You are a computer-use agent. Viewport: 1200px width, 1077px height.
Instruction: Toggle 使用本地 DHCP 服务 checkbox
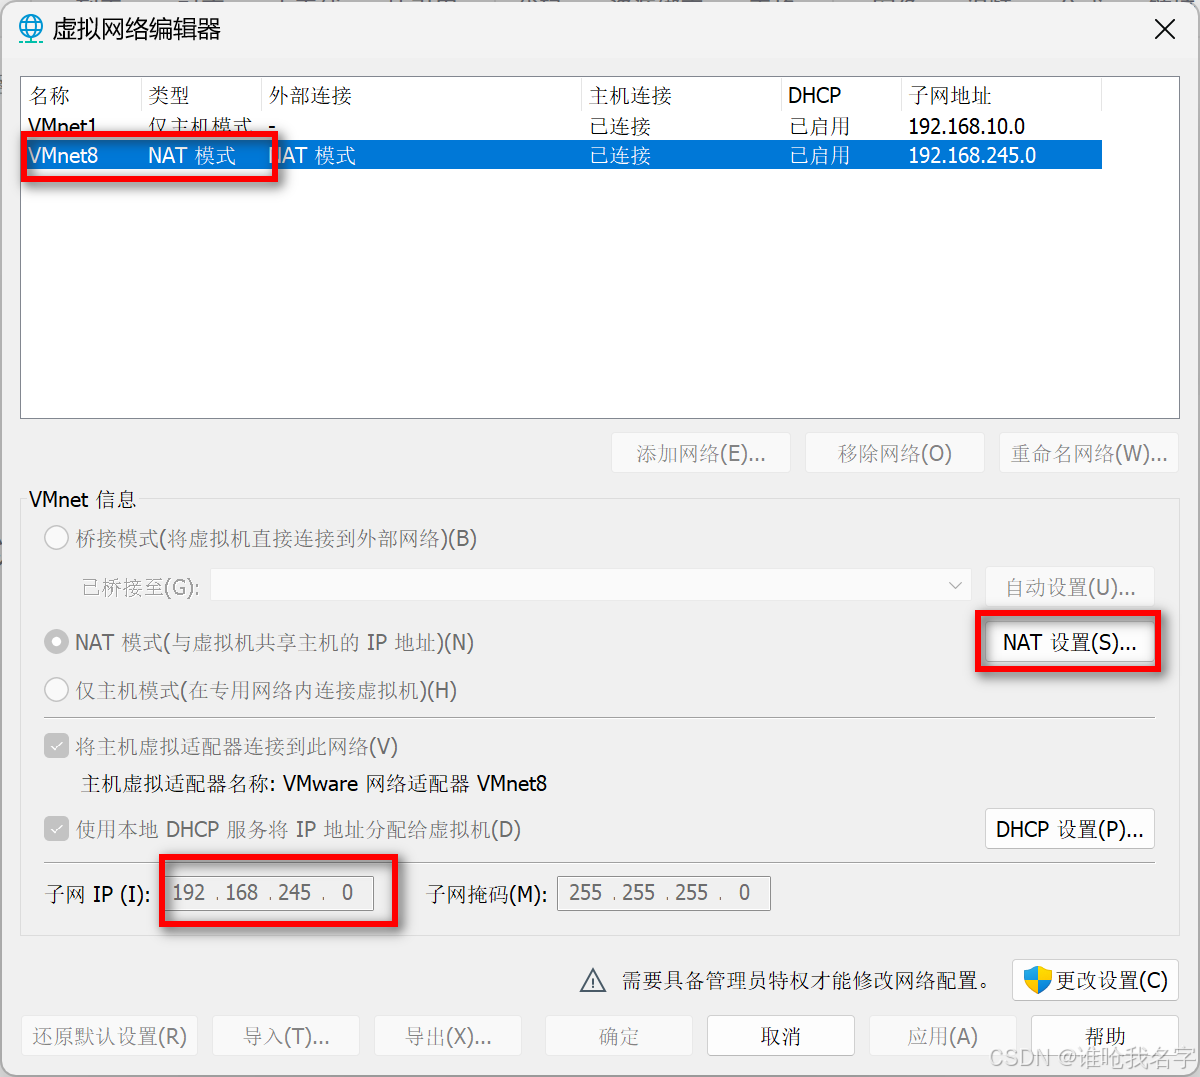(x=57, y=829)
